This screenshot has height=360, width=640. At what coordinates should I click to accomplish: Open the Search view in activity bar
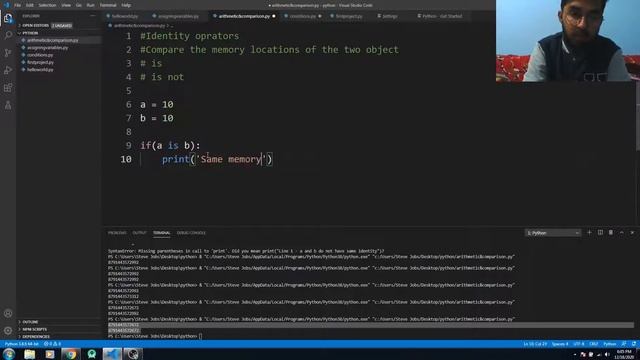(x=8, y=35)
